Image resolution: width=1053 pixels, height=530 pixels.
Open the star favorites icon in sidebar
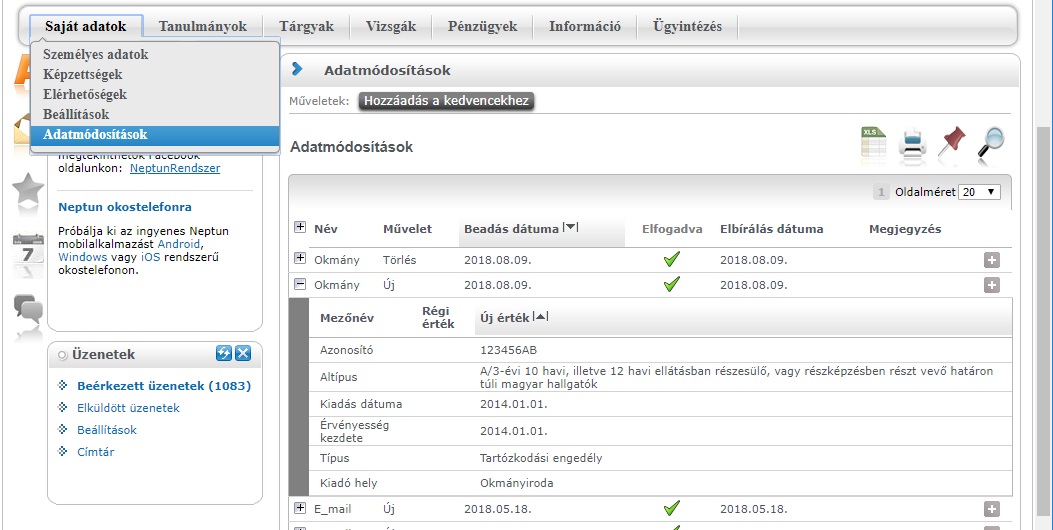(x=28, y=190)
